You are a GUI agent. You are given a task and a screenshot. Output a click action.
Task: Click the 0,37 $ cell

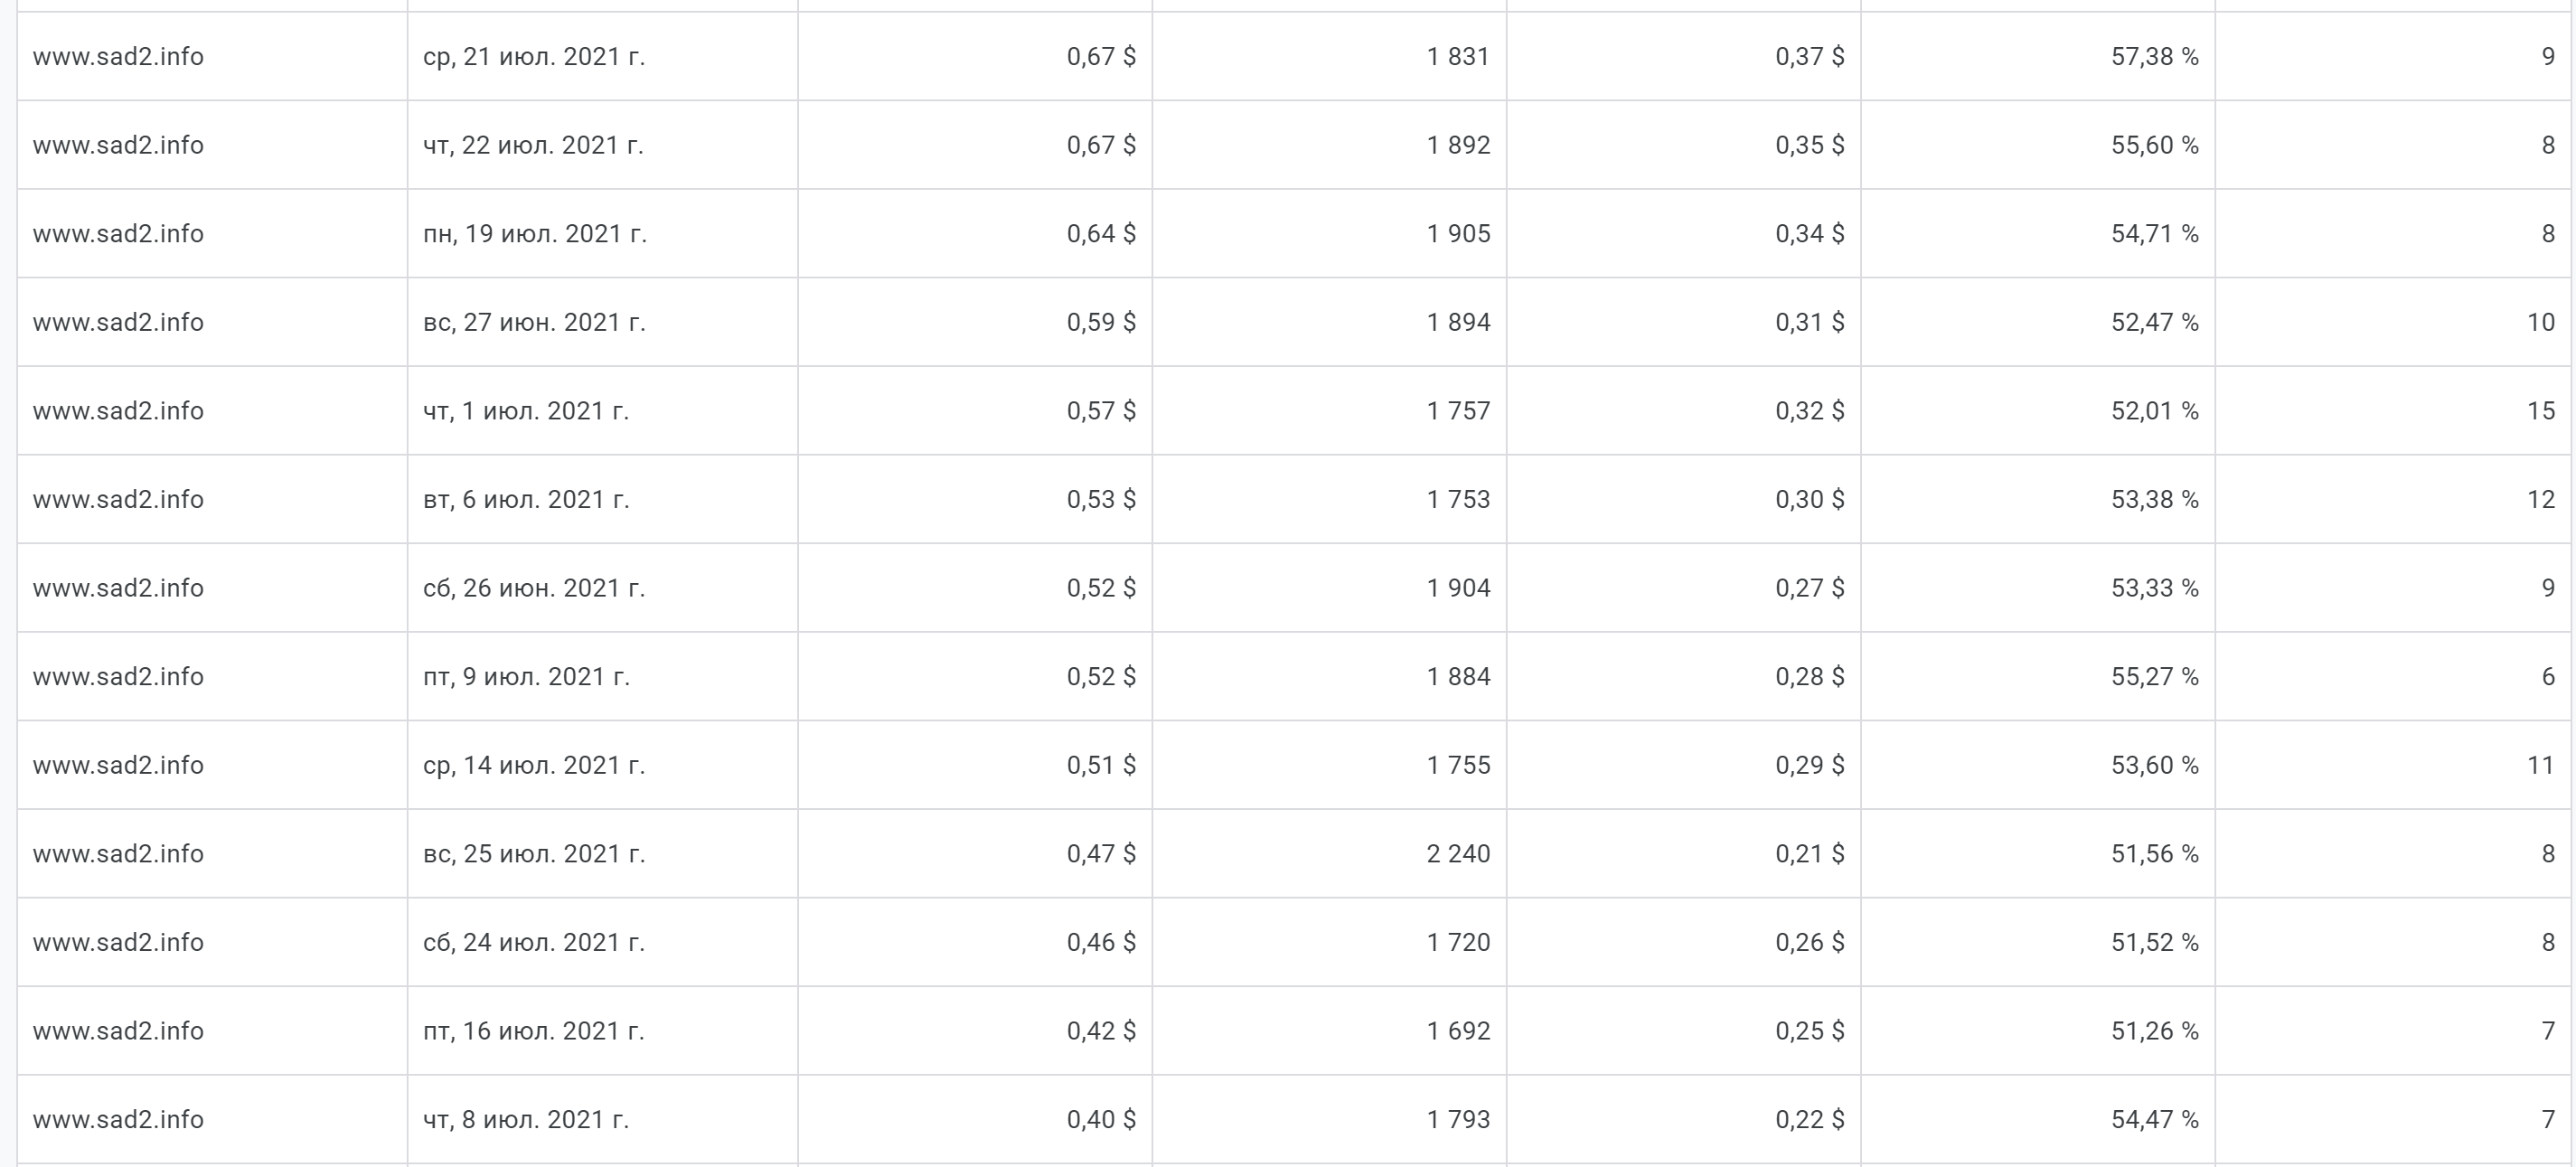click(x=1809, y=57)
